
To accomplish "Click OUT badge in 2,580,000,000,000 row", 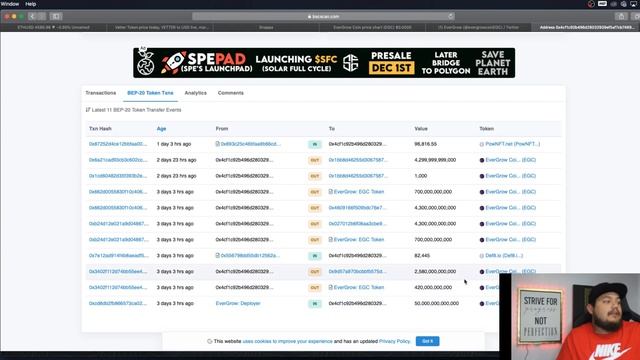I will tap(315, 272).
